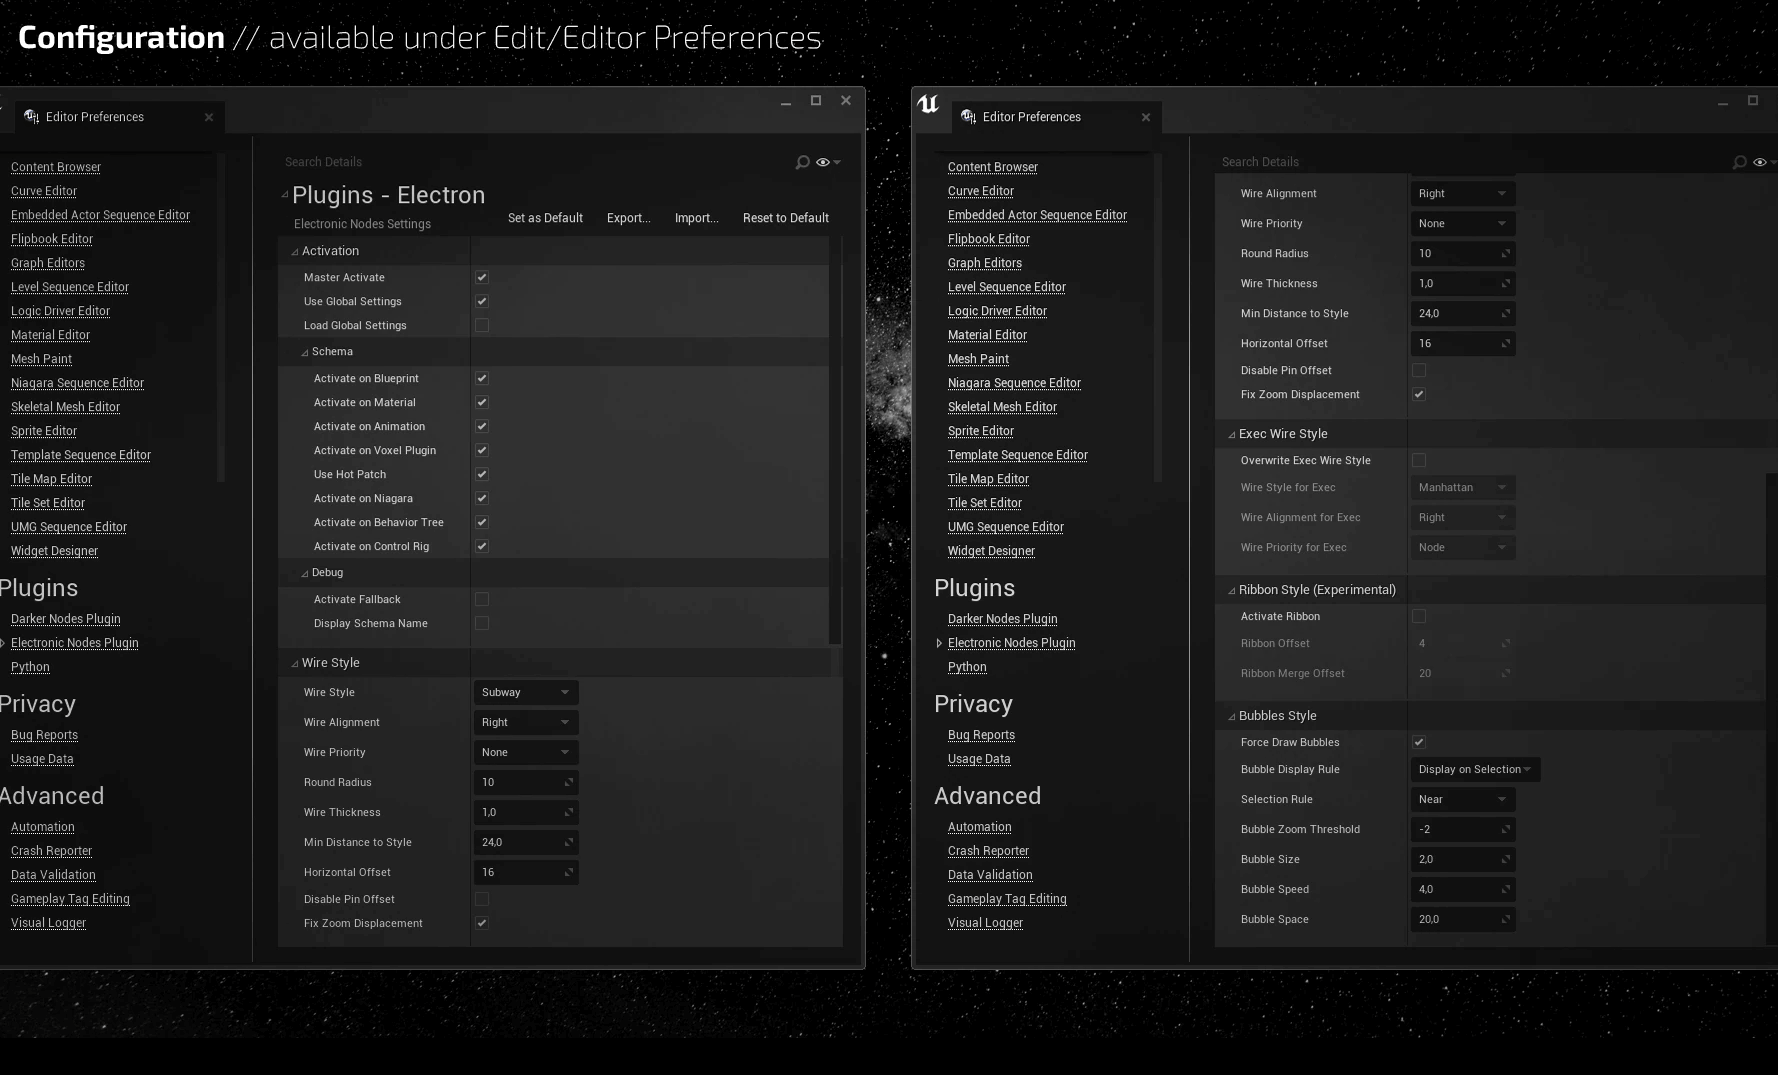Click the Export... button

point(629,218)
